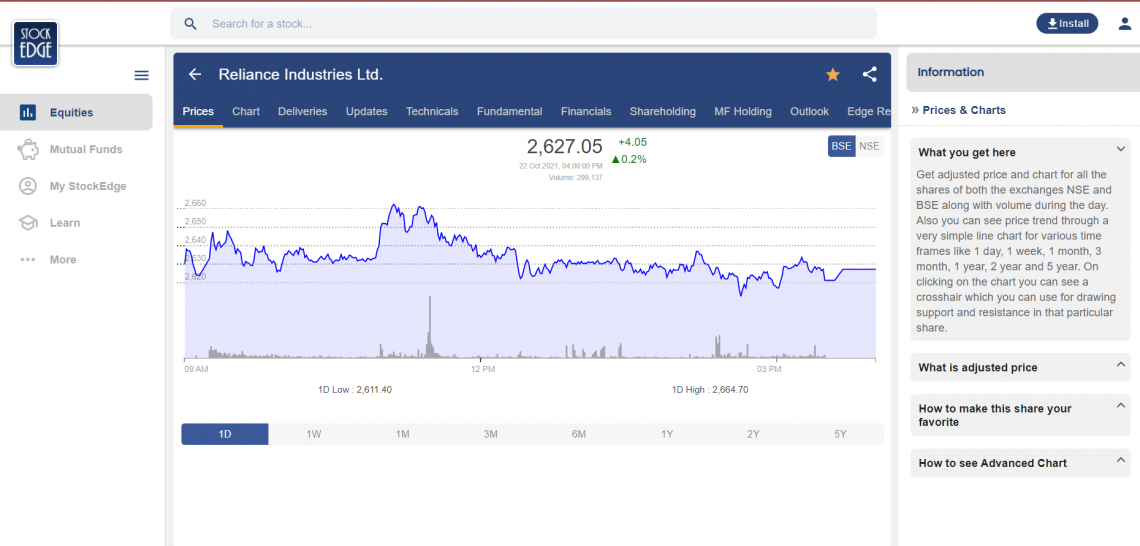Select the 1D time frame

tap(225, 434)
